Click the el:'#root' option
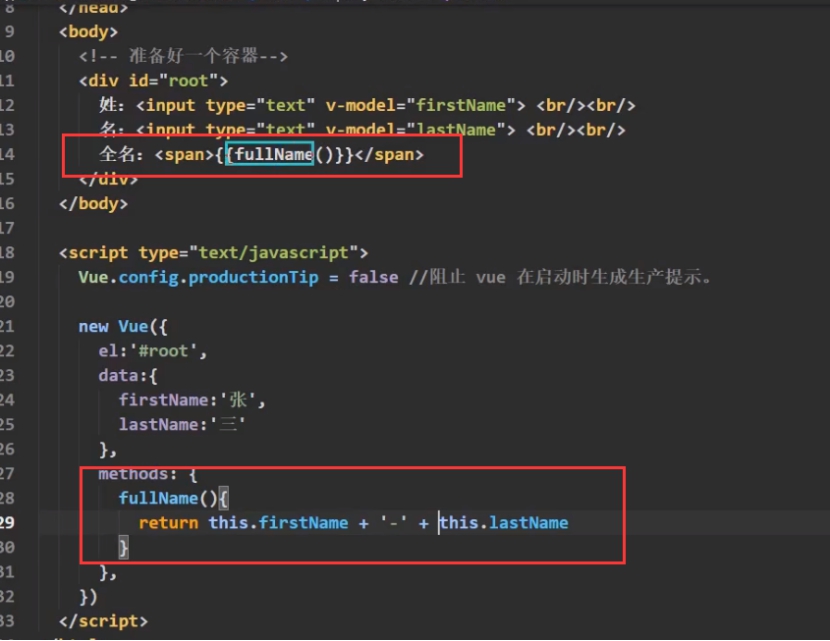 [152, 351]
